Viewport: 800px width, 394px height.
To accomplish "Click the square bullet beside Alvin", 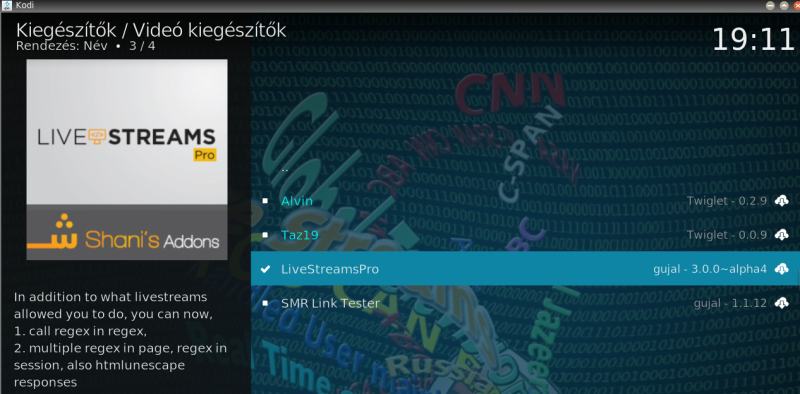I will tap(265, 201).
